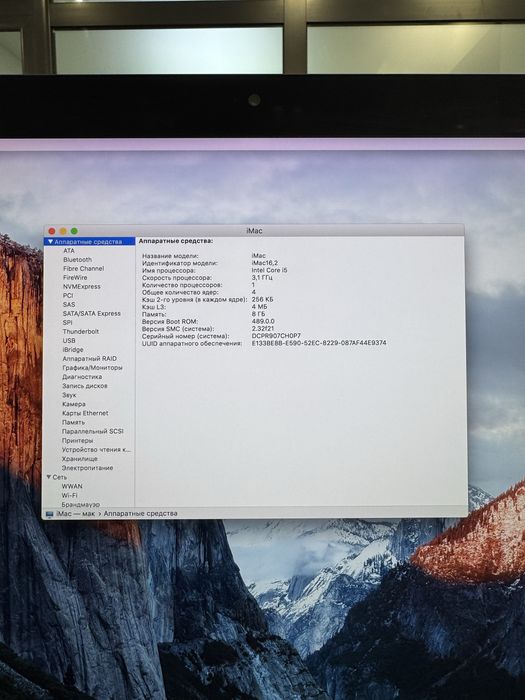This screenshot has height=700, width=525.
Task: Select Параллельный SCSI in the sidebar
Action: pos(92,431)
